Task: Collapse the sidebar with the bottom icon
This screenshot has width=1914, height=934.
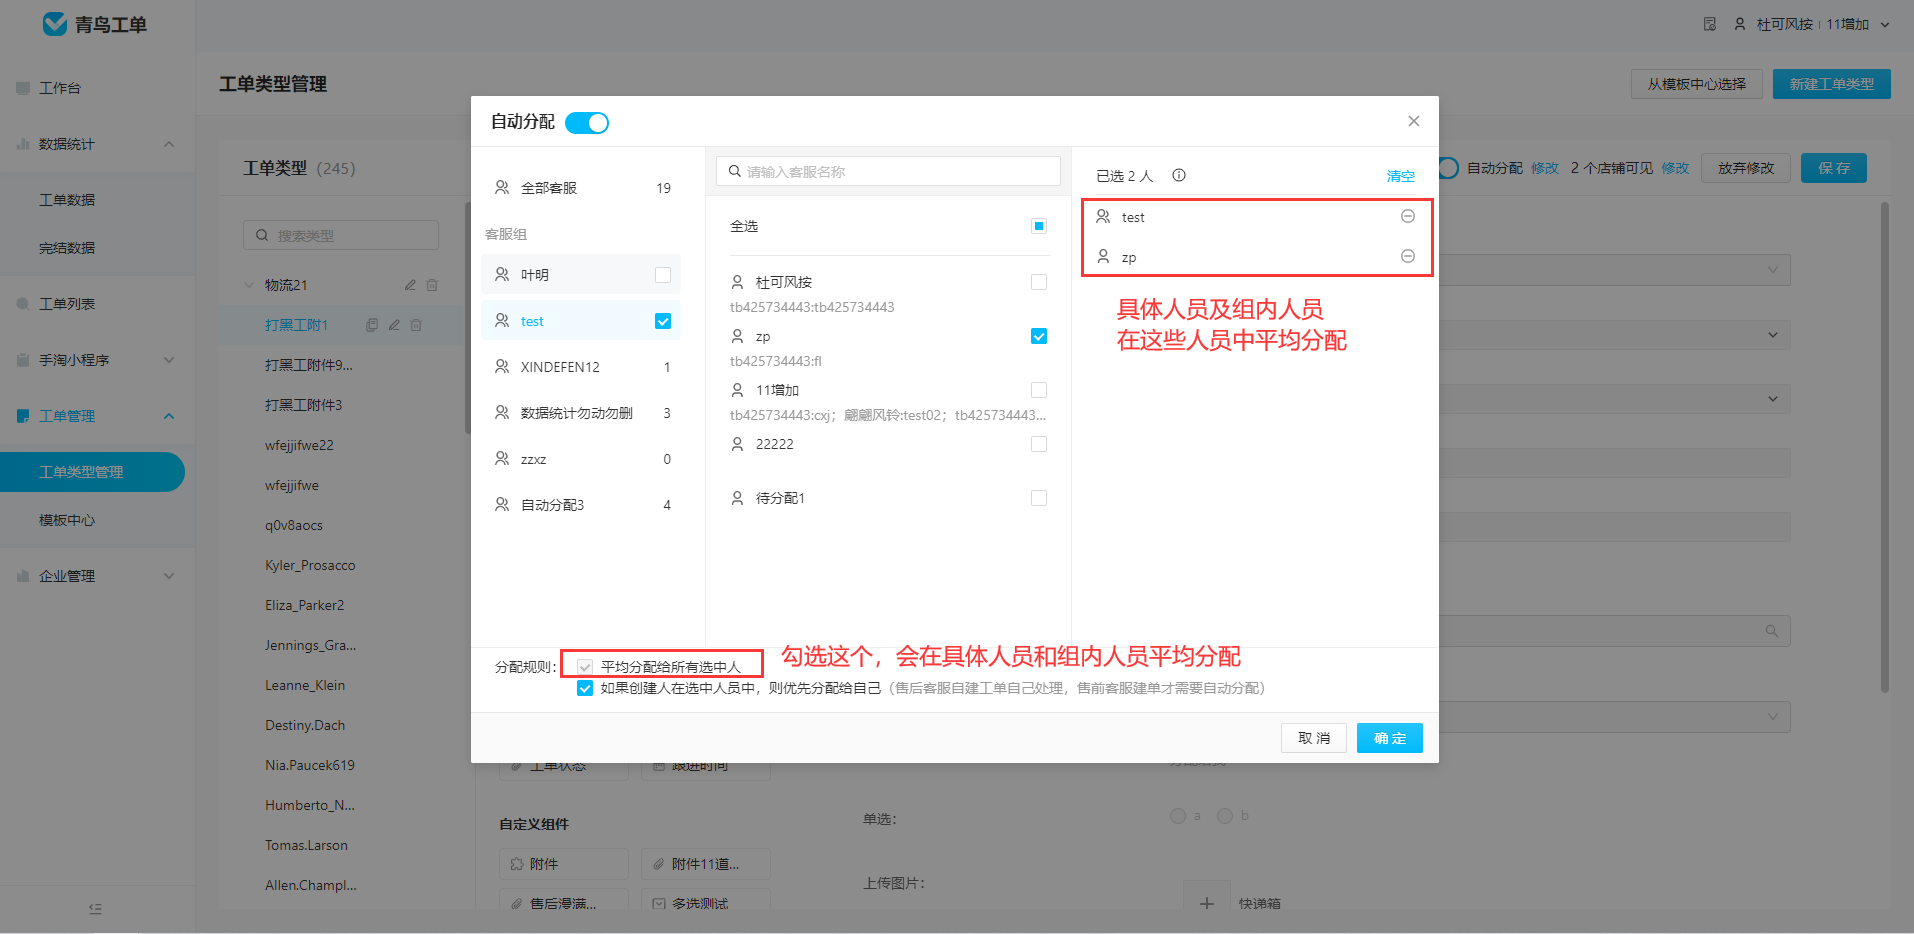Action: [95, 909]
